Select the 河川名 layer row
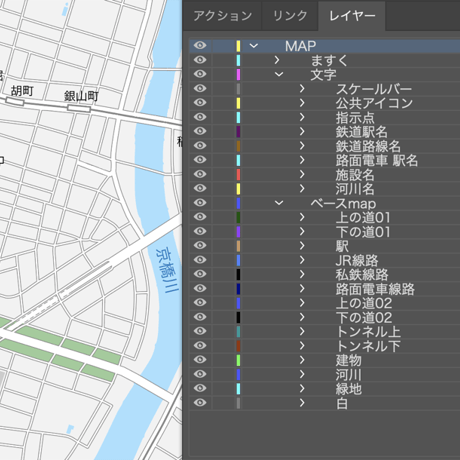The width and height of the screenshot is (460, 460). coord(325,189)
